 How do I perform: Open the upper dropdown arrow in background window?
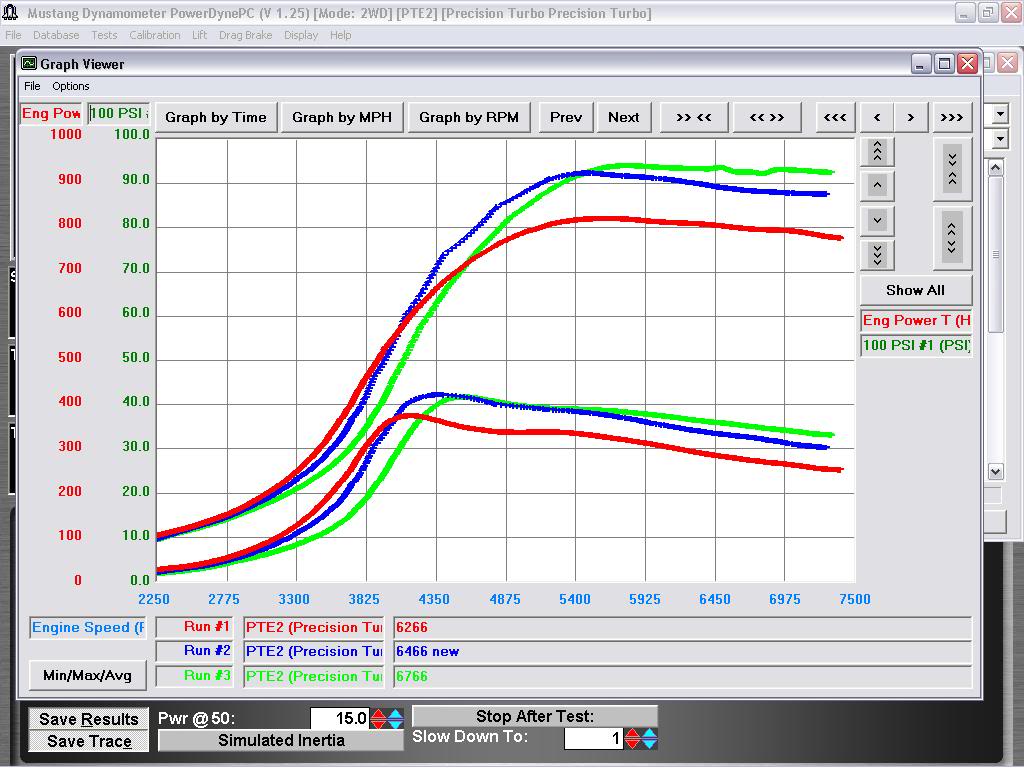(x=1000, y=114)
